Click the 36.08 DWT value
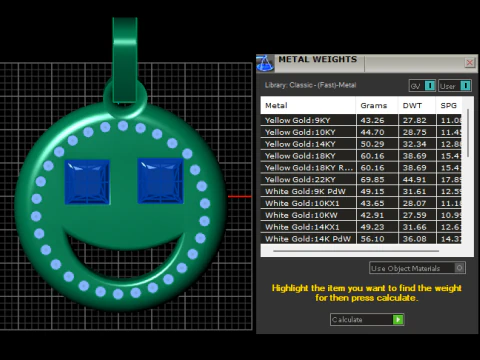The width and height of the screenshot is (480, 360). point(414,239)
